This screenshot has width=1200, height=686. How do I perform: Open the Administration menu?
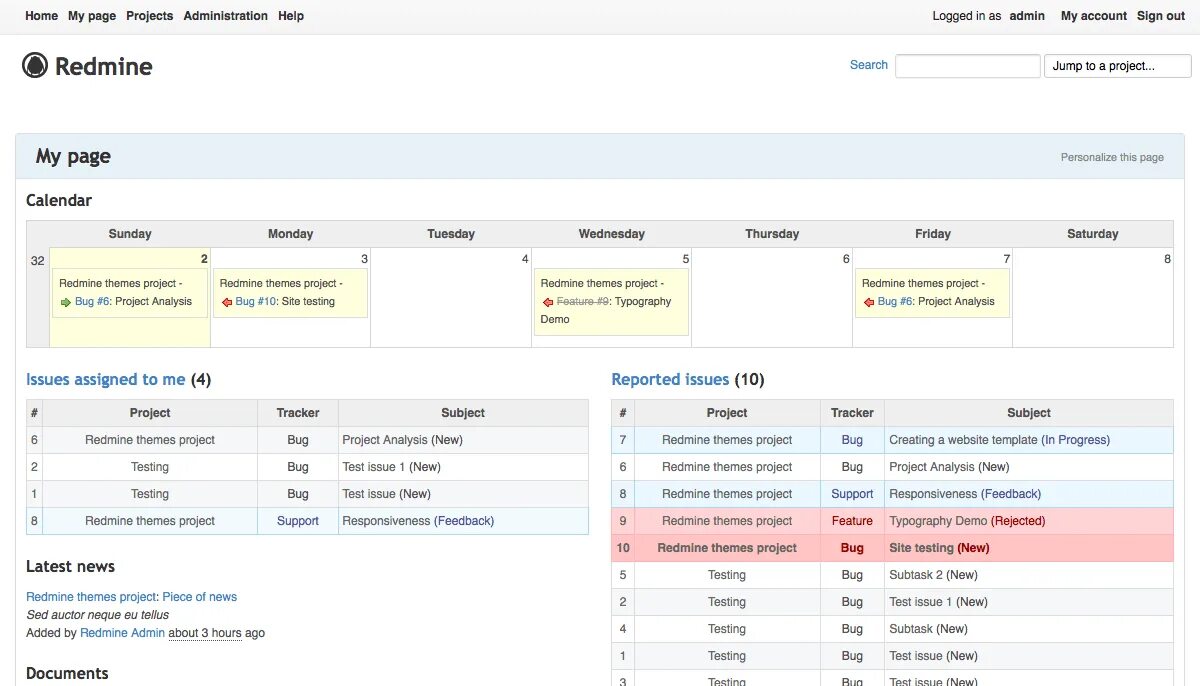click(225, 15)
